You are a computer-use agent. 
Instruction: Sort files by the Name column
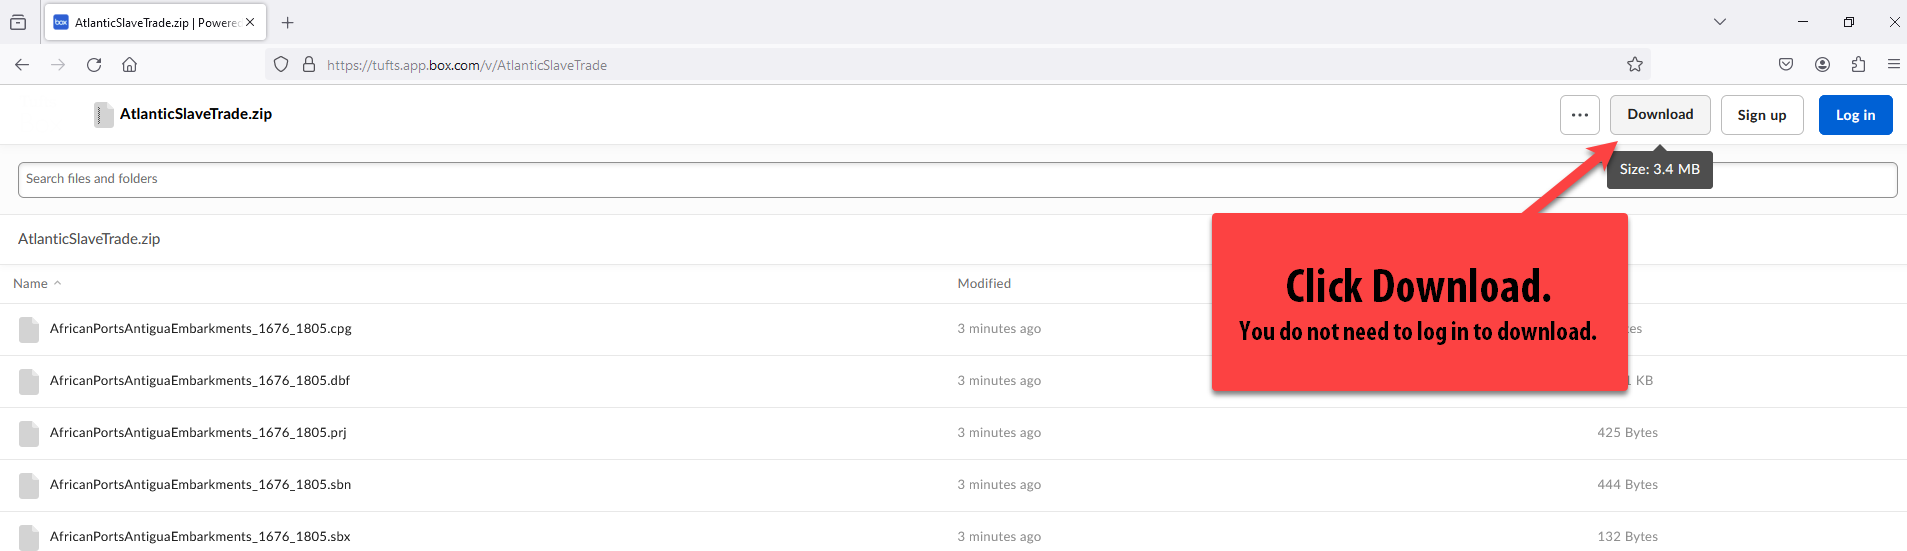point(31,284)
